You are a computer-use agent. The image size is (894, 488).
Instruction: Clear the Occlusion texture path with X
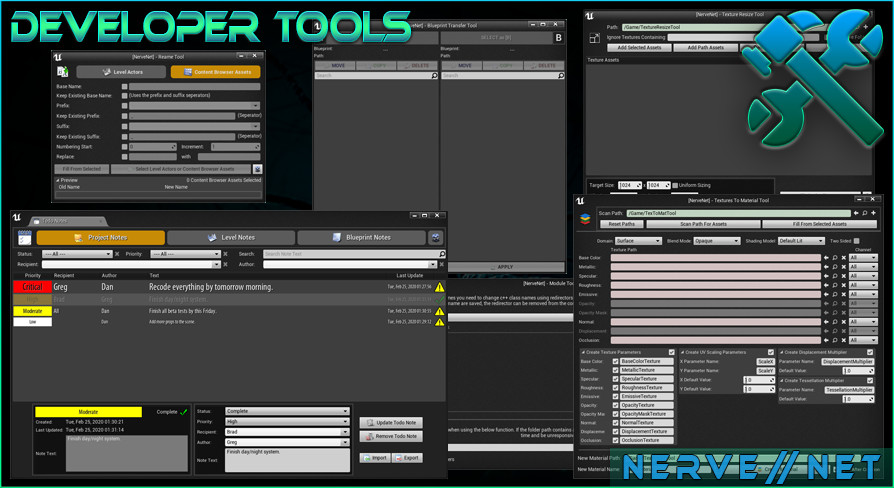tap(844, 340)
